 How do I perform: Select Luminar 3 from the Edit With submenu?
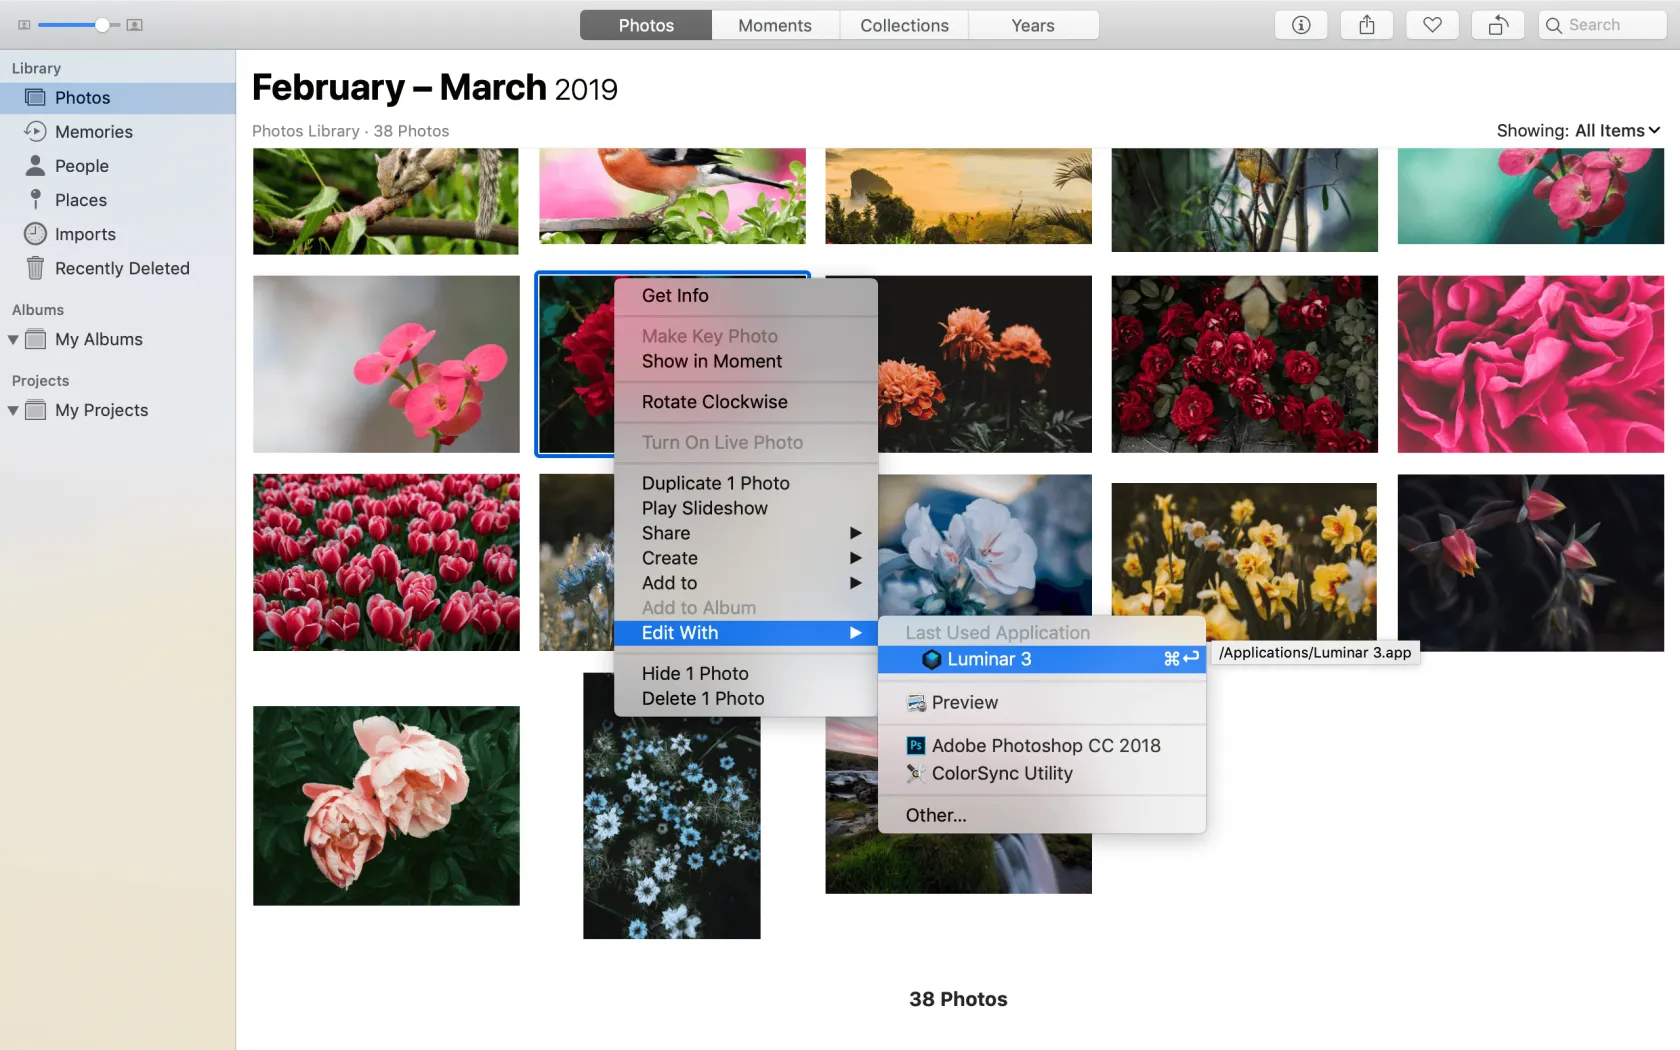[x=988, y=659]
